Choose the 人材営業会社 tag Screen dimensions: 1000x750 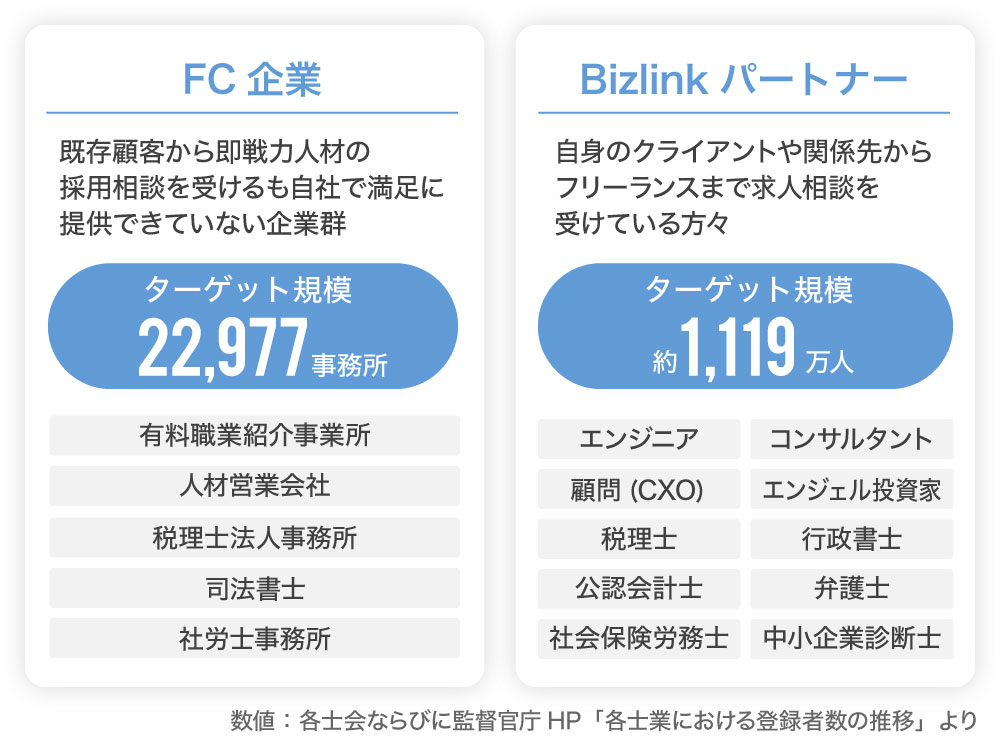pyautogui.click(x=254, y=487)
